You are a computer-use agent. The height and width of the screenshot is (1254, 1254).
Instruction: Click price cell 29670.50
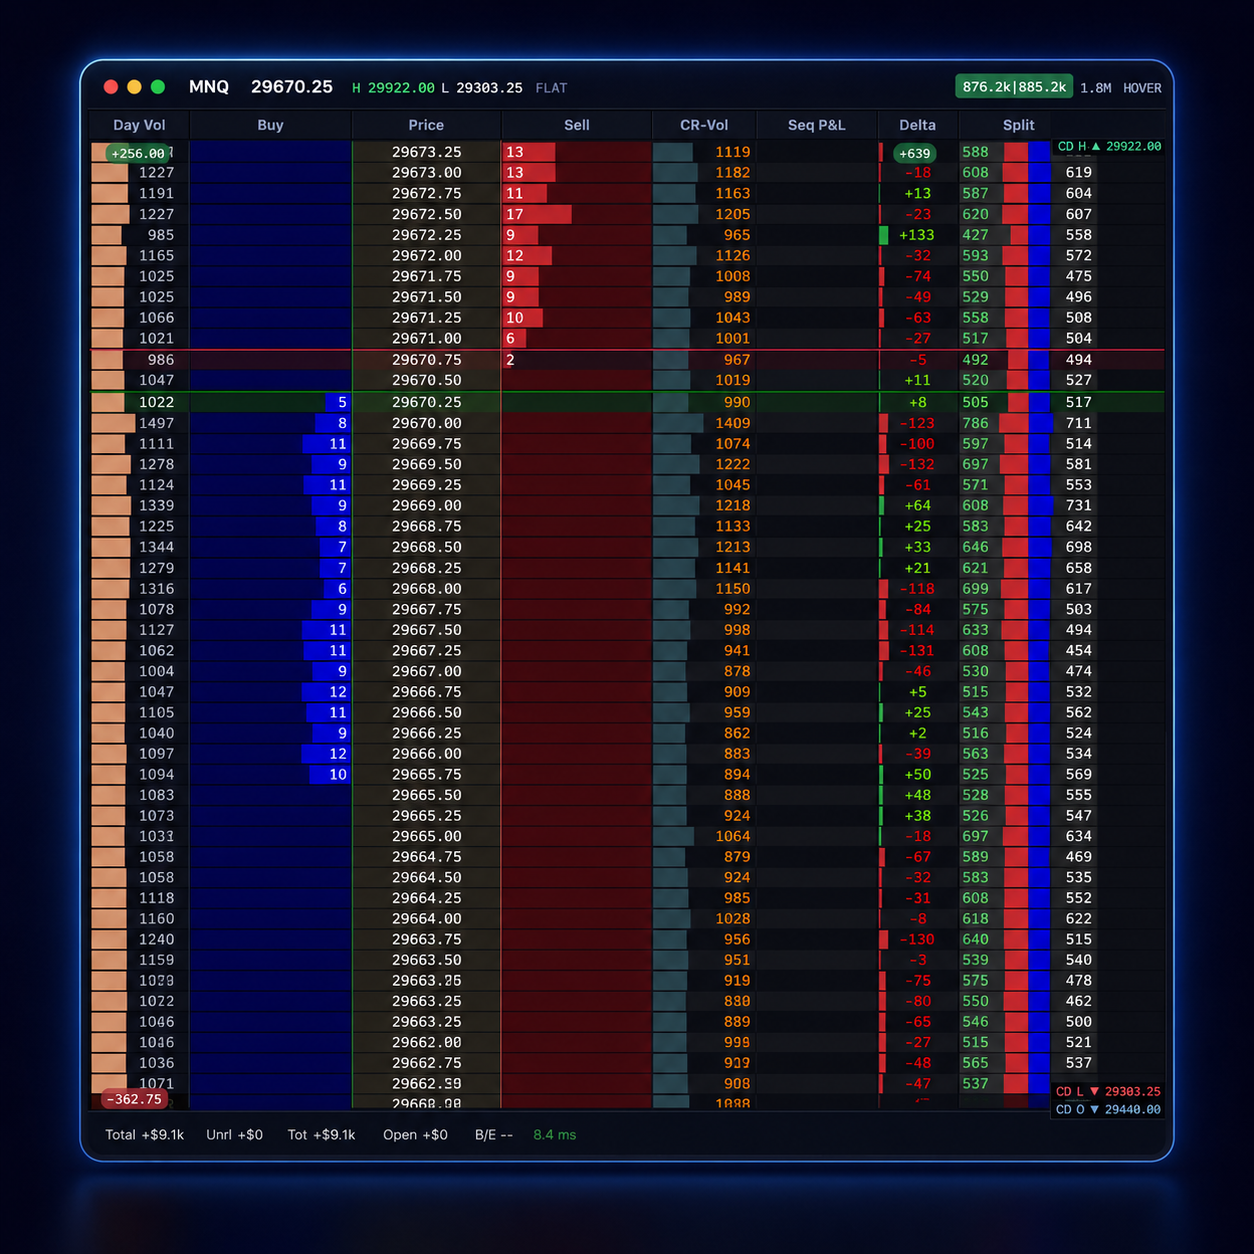[x=427, y=380]
